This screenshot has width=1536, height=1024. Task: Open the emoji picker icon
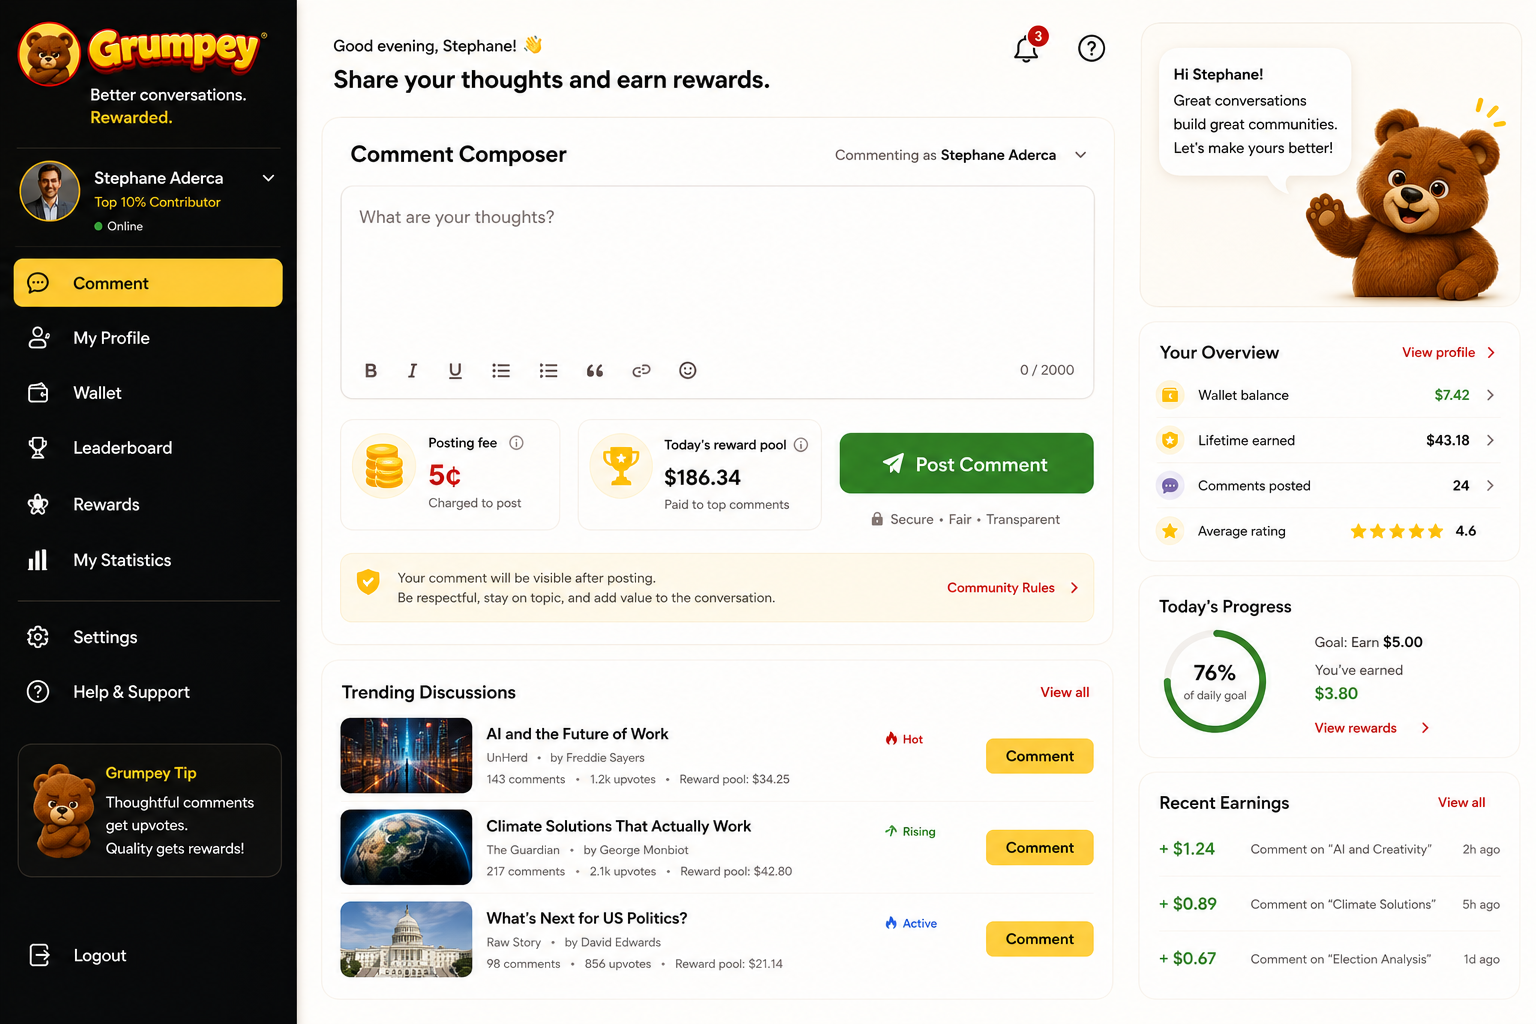688,371
